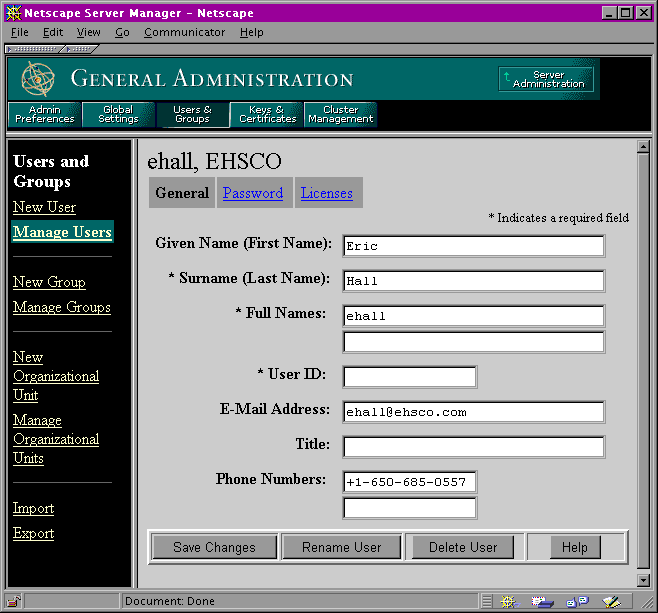Launch Composer from the component bar
The width and height of the screenshot is (658, 613).
612,601
